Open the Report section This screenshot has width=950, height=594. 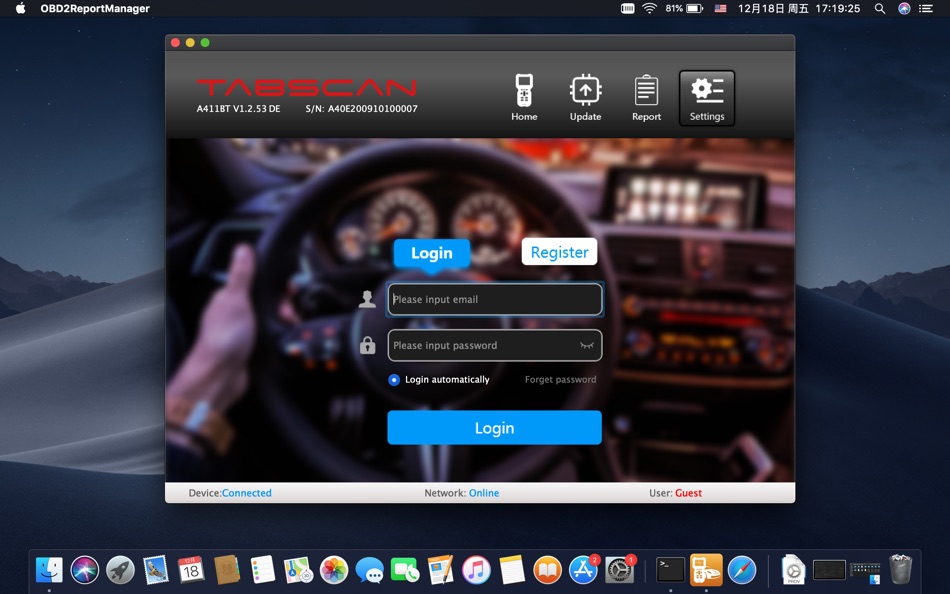(646, 98)
